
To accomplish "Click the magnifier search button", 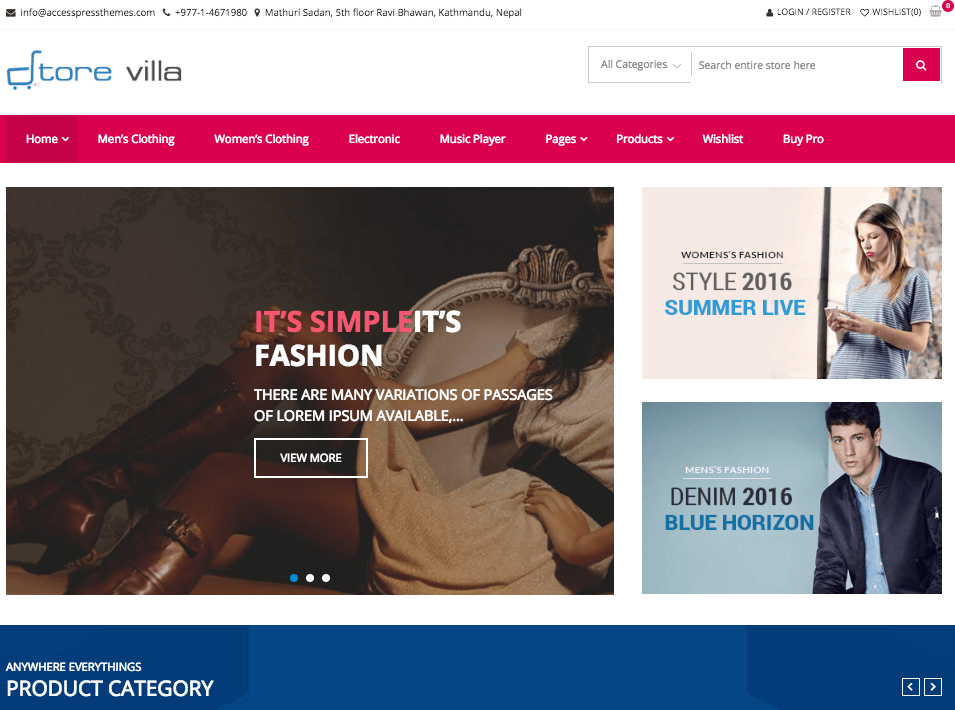I will [x=921, y=65].
